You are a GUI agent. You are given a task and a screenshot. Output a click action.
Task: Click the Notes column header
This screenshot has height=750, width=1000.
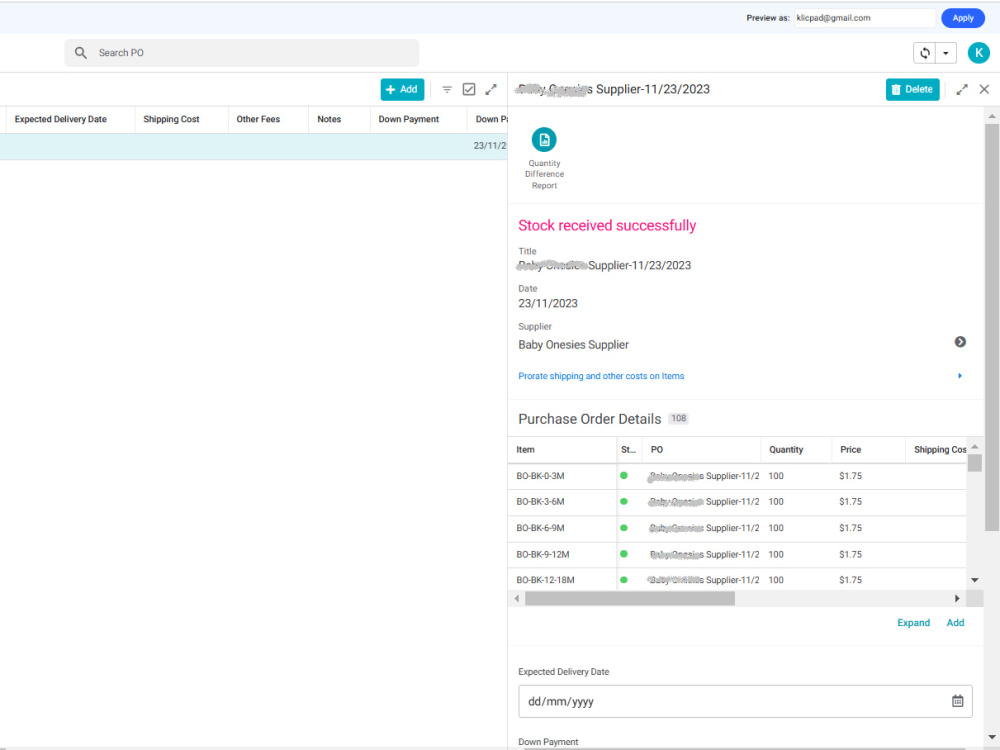[329, 119]
